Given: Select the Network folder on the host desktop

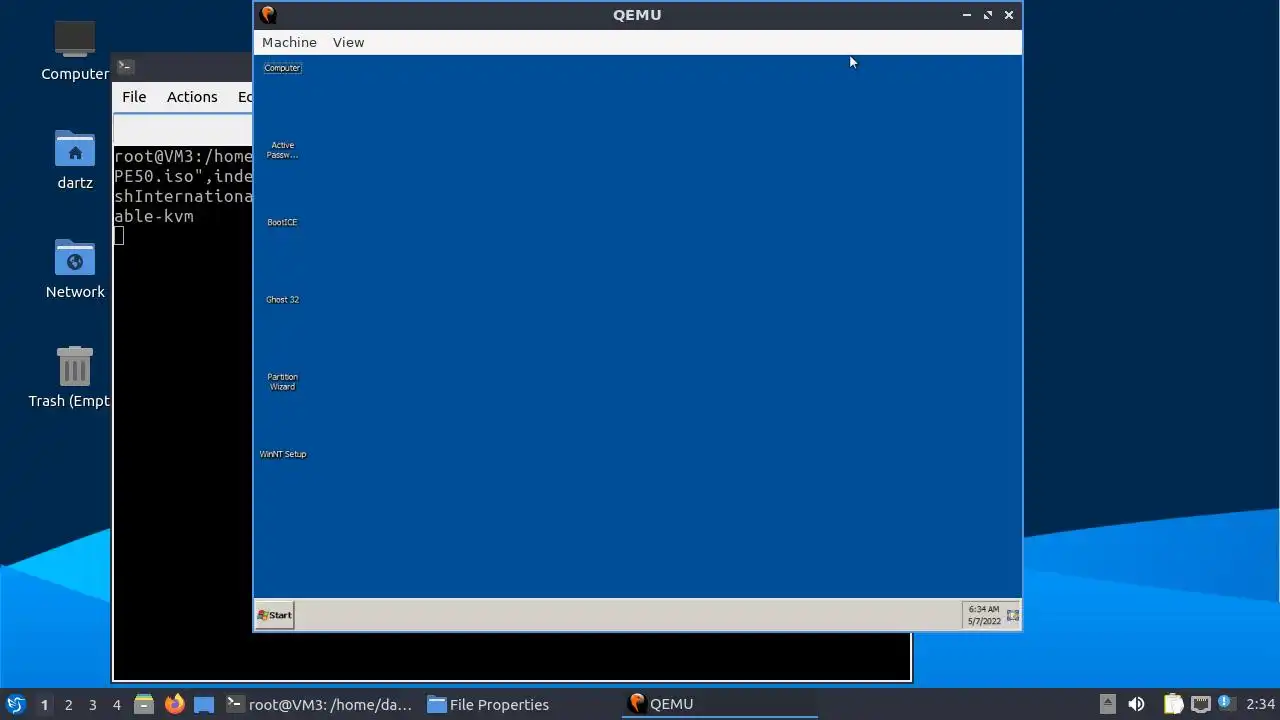Looking at the screenshot, I should 75,269.
